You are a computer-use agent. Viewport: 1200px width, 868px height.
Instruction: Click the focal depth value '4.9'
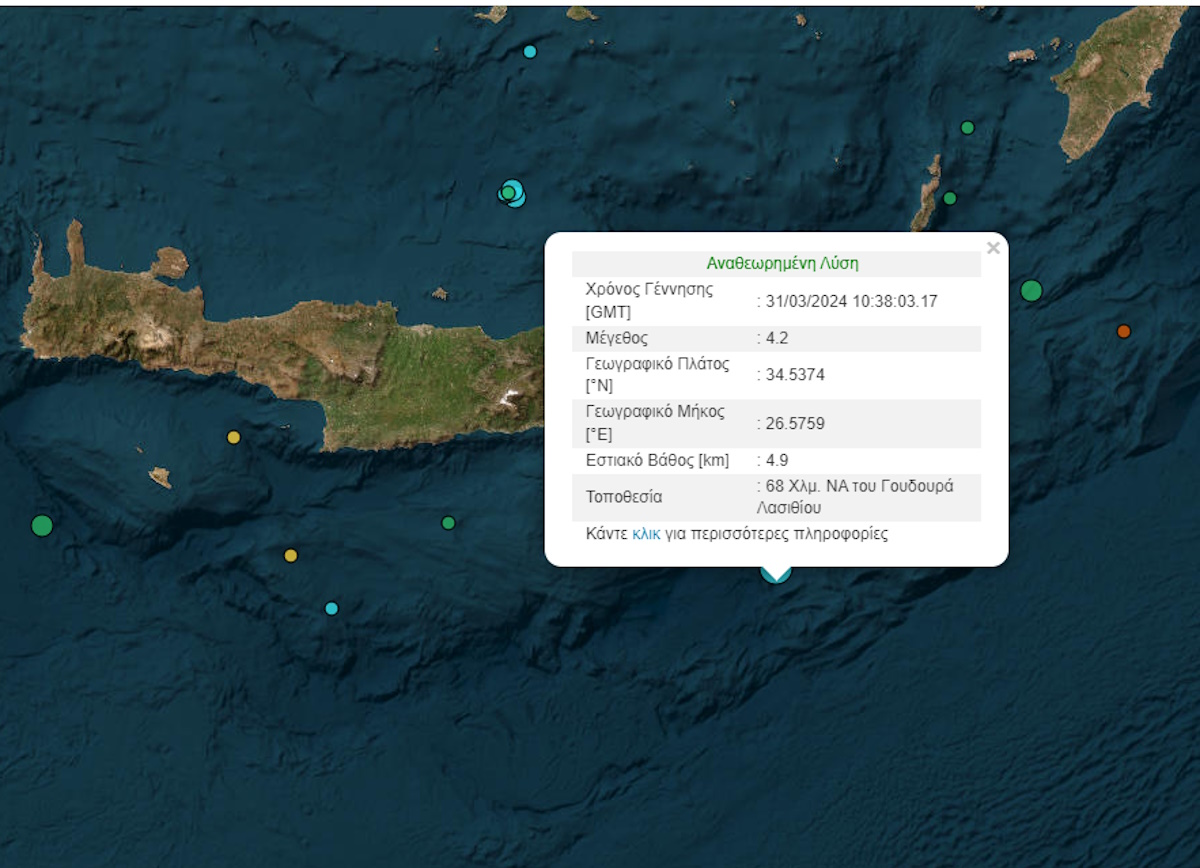pos(777,460)
